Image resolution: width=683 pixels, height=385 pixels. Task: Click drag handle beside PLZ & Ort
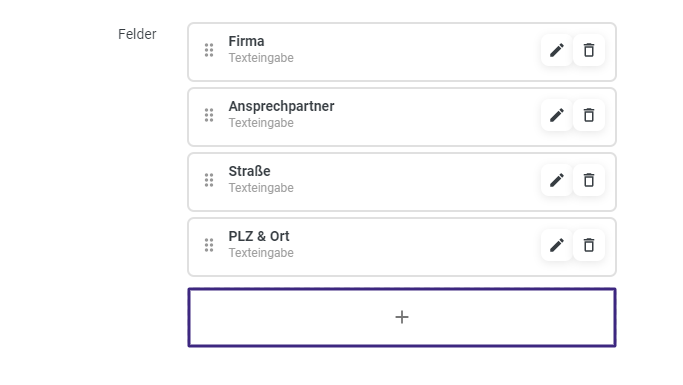click(209, 245)
